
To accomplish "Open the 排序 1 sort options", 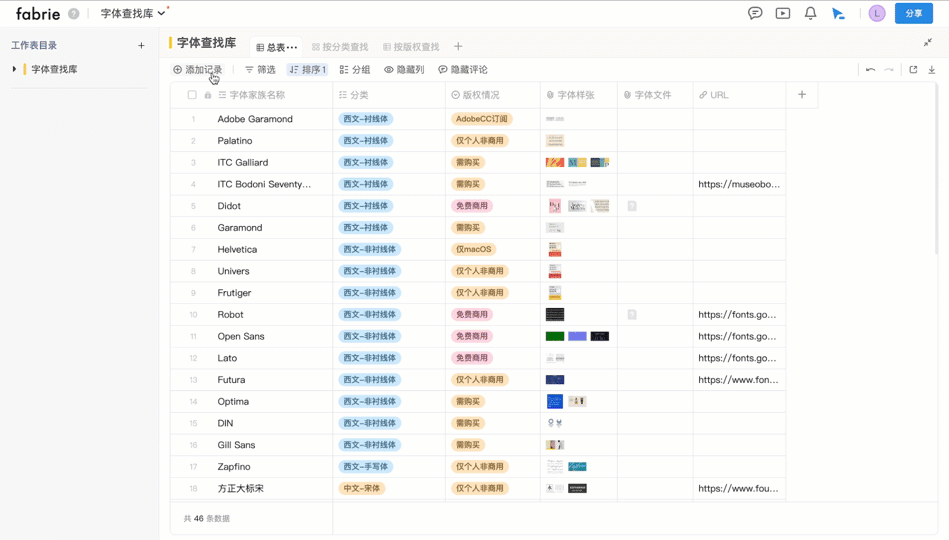I will [307, 70].
